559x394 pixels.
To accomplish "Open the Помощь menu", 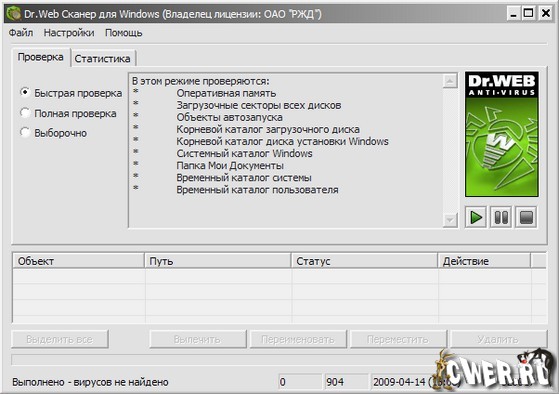I will pyautogui.click(x=123, y=33).
